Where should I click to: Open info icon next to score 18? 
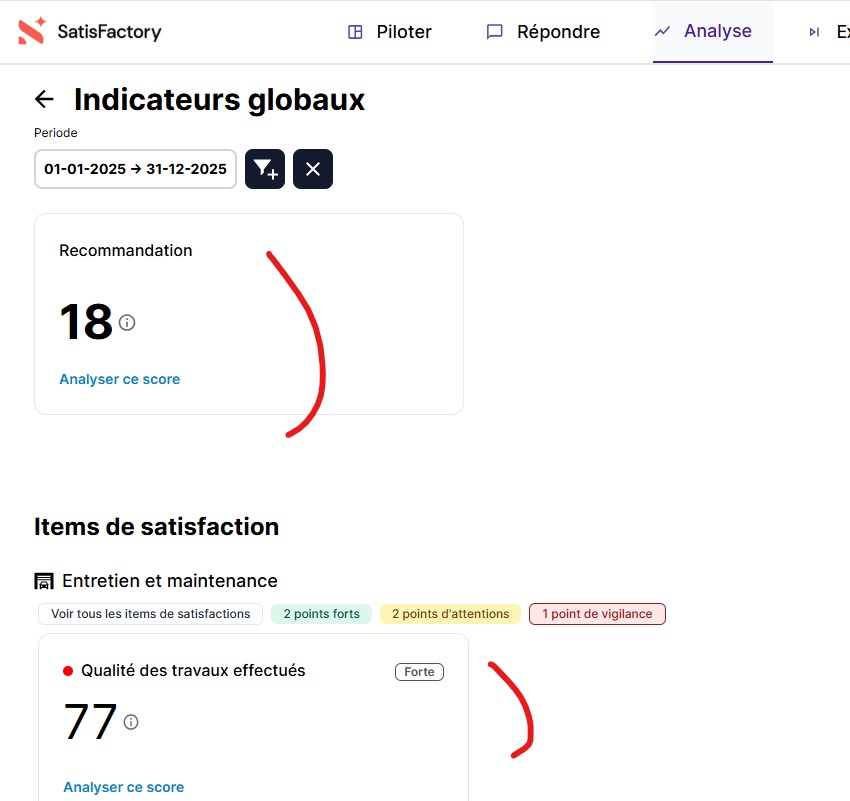tap(127, 322)
